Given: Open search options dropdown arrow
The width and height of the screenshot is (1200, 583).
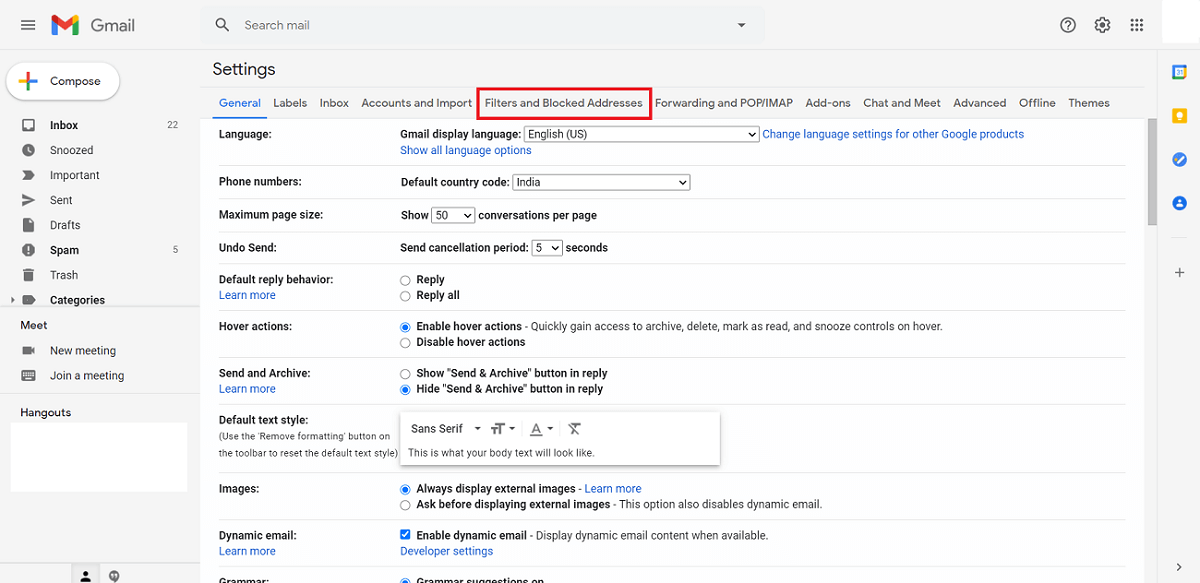Looking at the screenshot, I should pyautogui.click(x=741, y=25).
